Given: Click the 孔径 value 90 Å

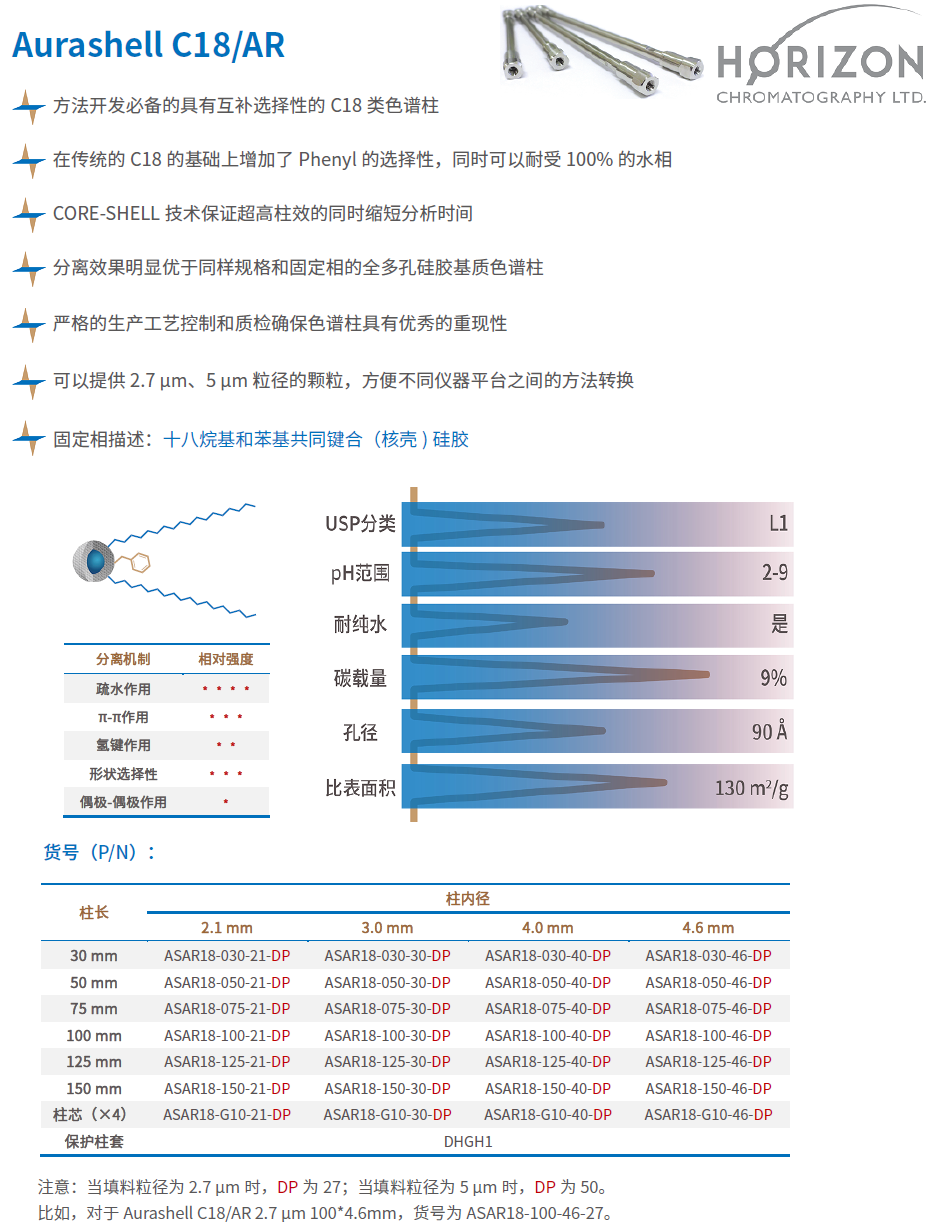Looking at the screenshot, I should [770, 731].
